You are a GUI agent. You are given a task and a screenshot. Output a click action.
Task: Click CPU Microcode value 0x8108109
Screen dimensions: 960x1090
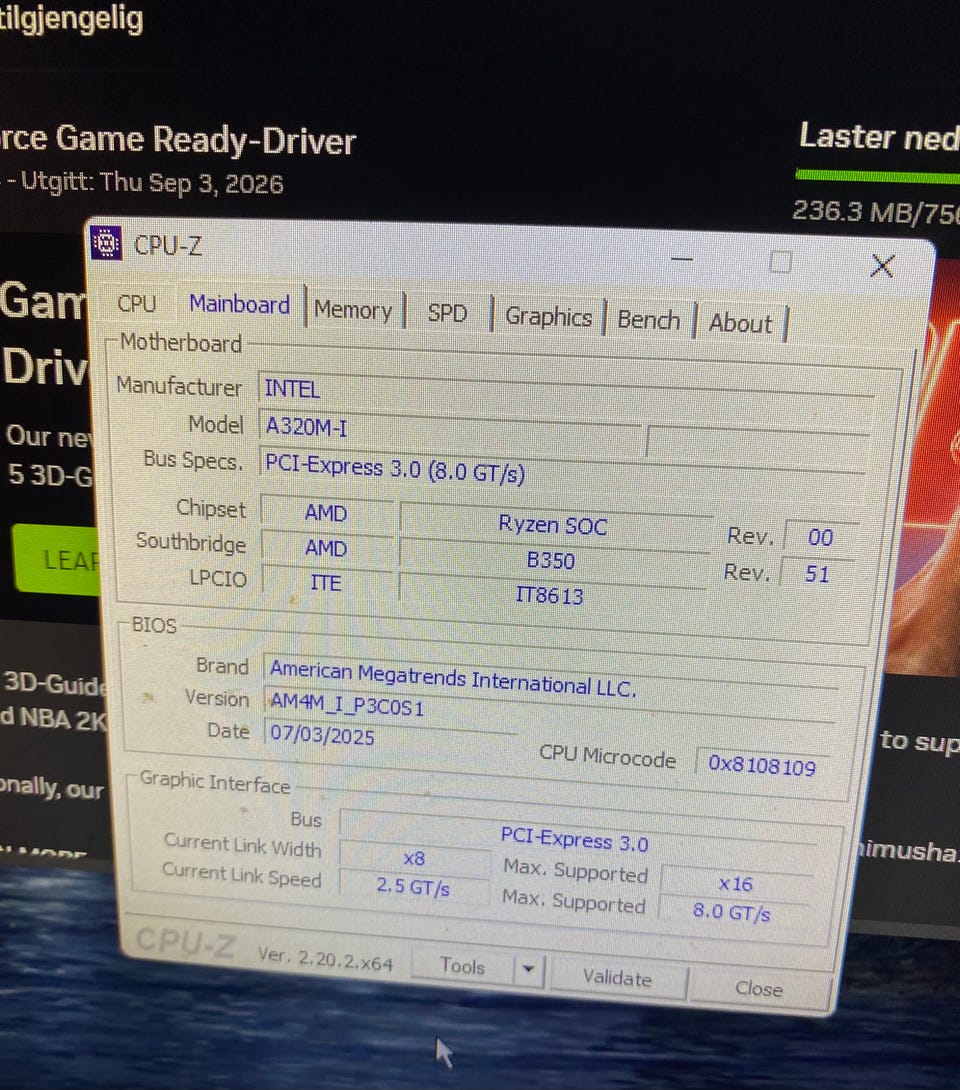(762, 766)
